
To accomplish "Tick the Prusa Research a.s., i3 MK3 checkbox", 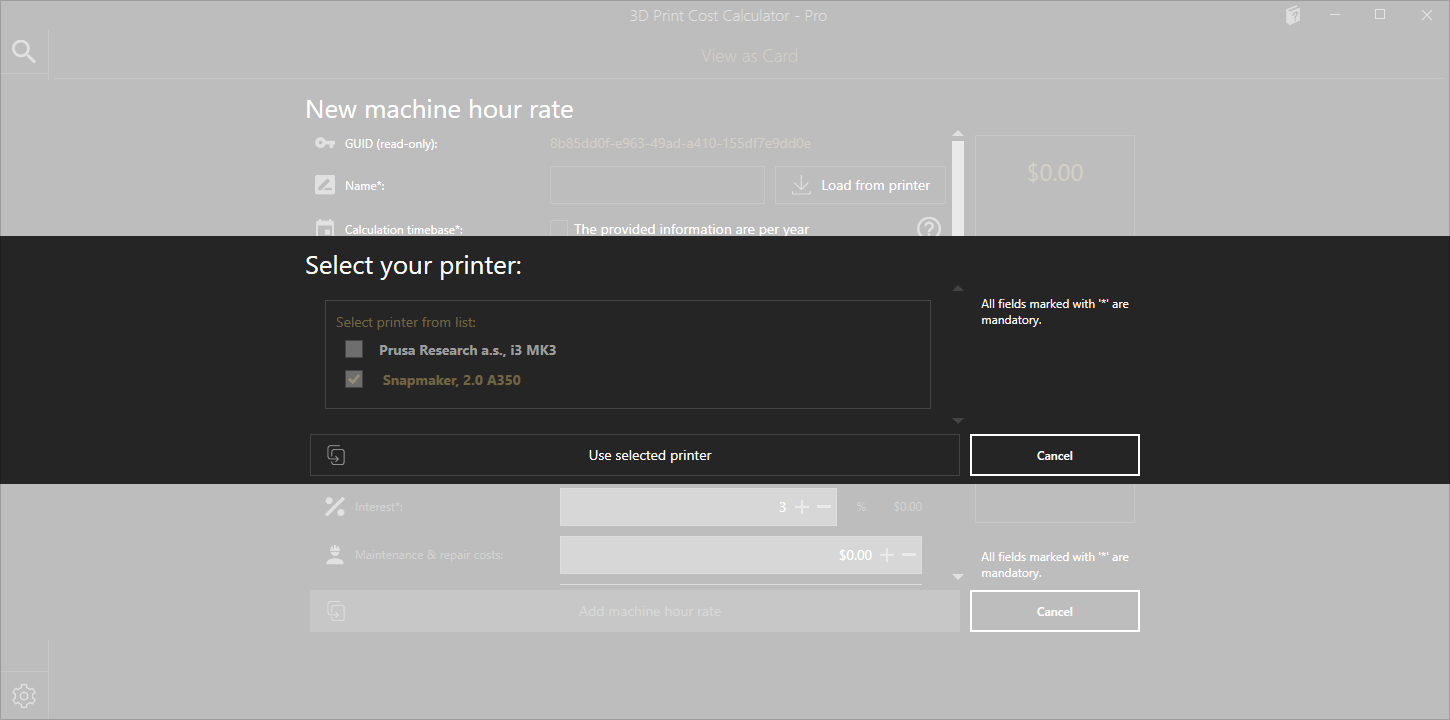I will click(x=354, y=349).
